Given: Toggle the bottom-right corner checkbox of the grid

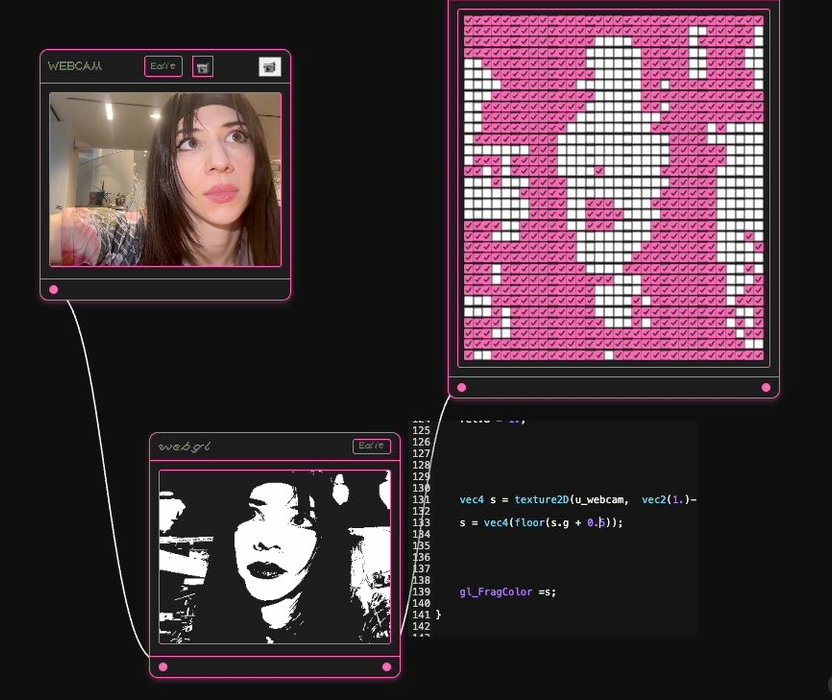Looking at the screenshot, I should tap(759, 356).
